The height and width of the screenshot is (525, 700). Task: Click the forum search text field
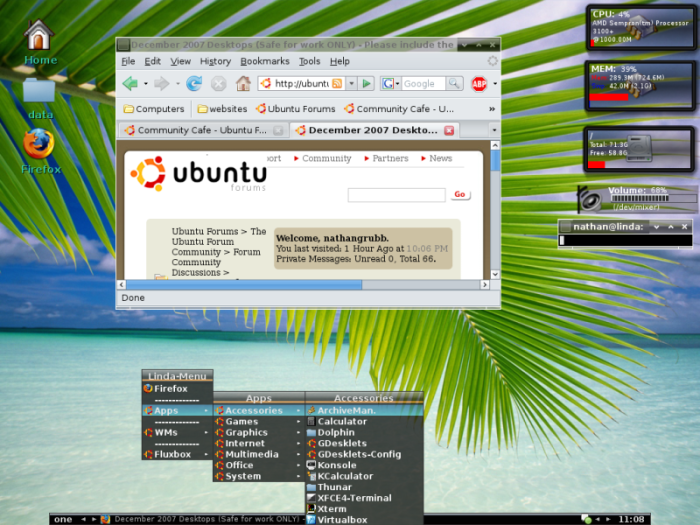(396, 195)
